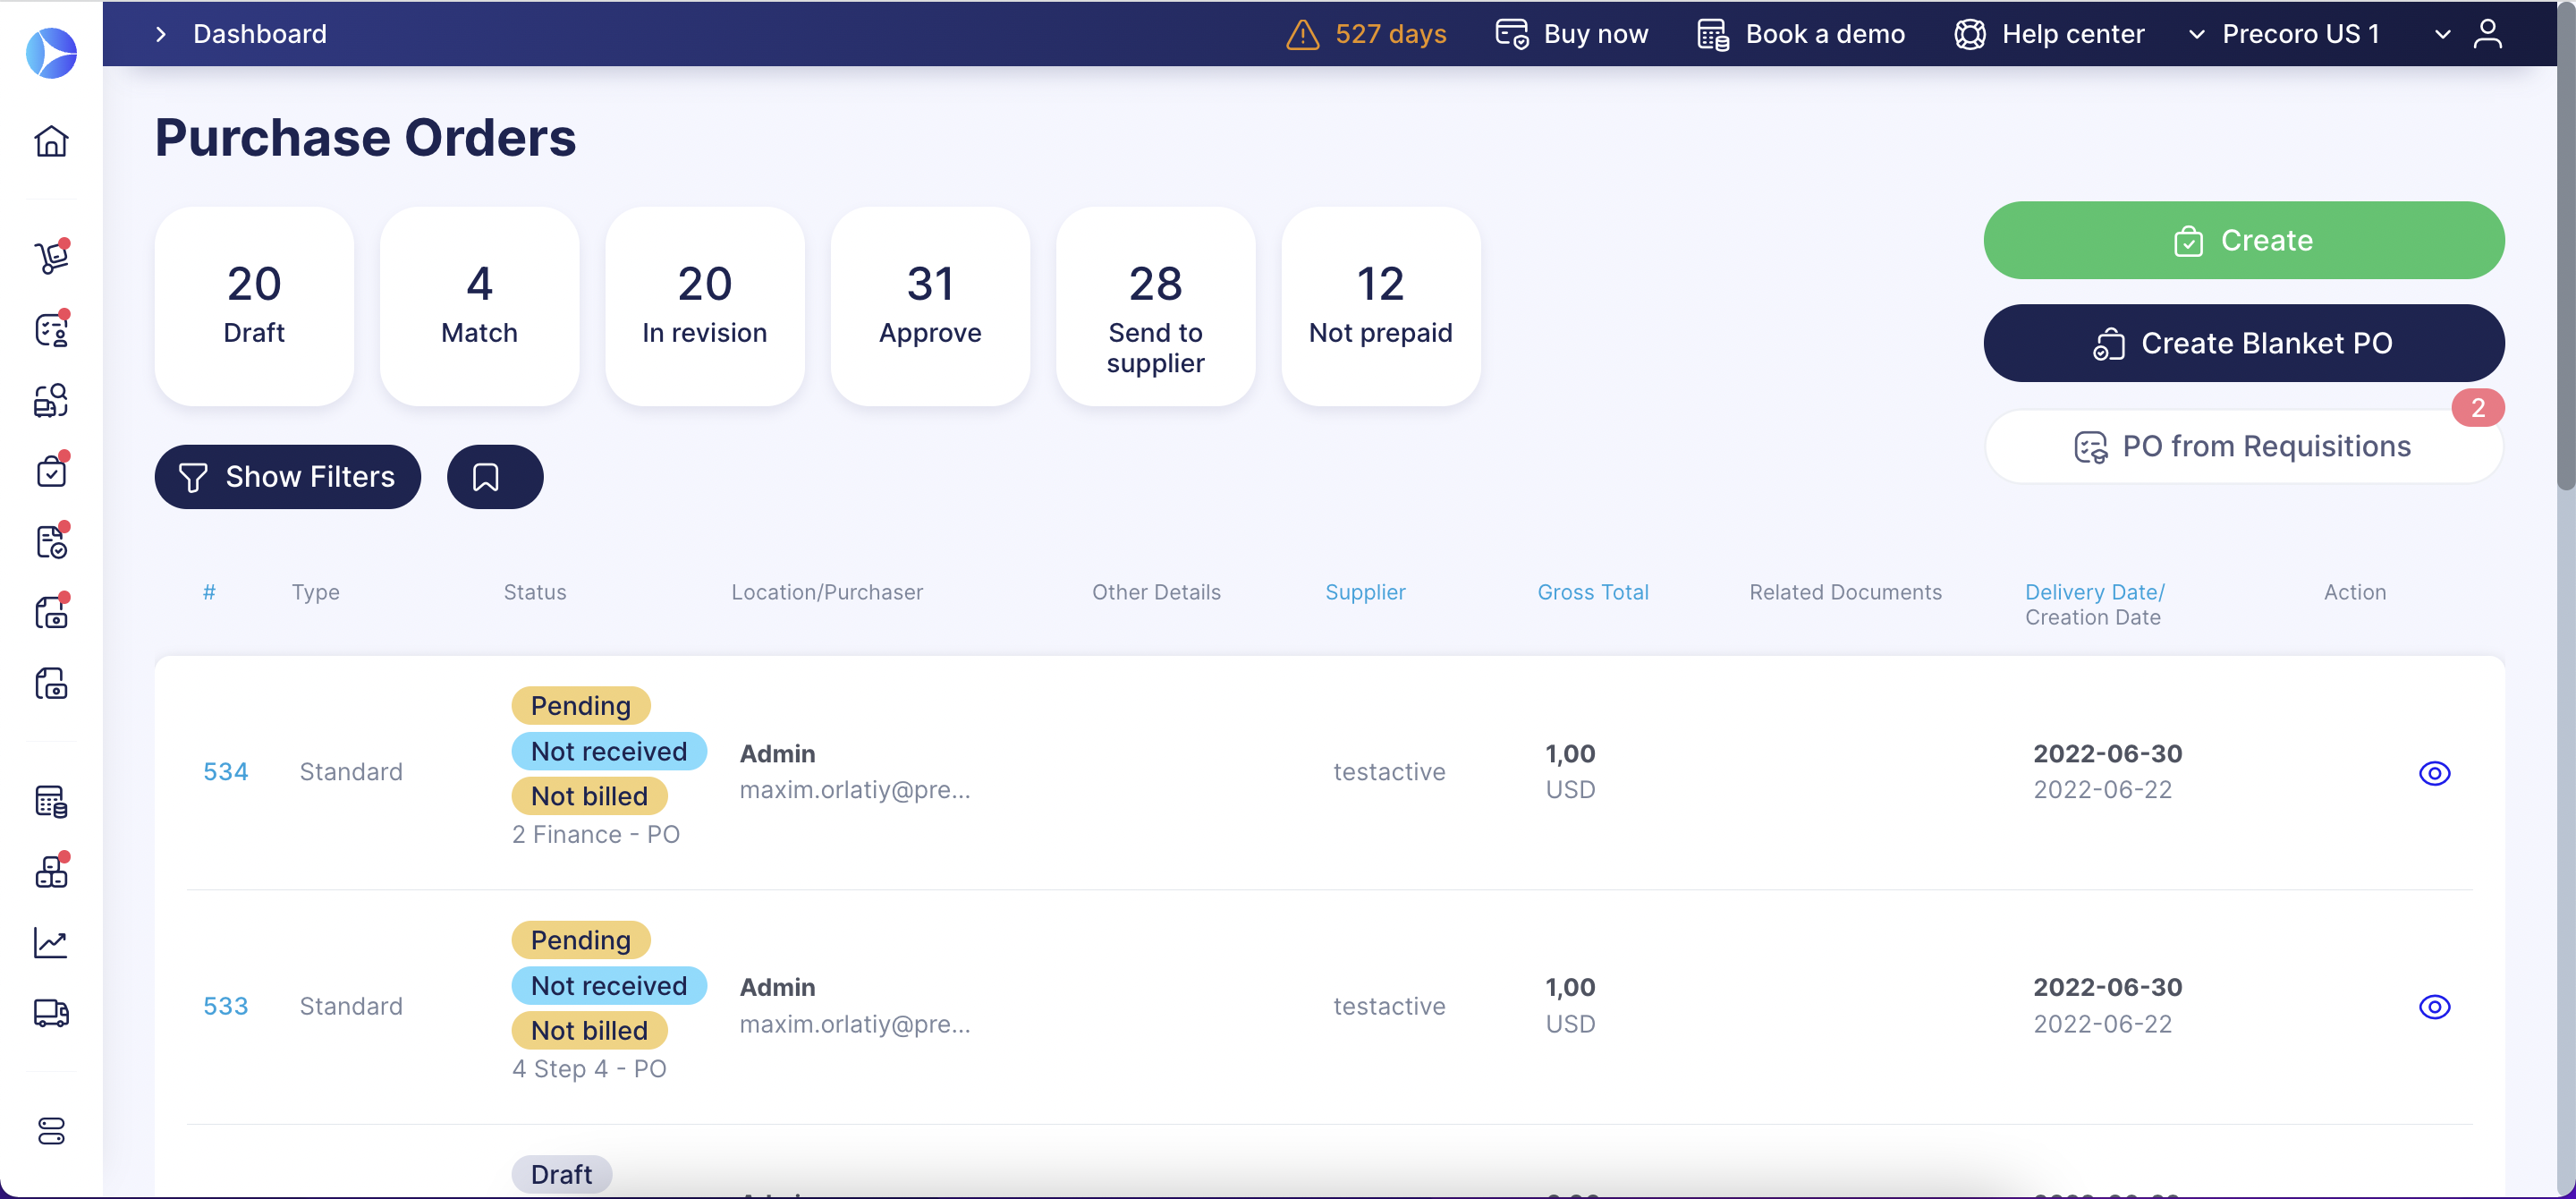The height and width of the screenshot is (1199, 2576).
Task: Open the sidebar money document icon without red dot
Action: point(51,684)
